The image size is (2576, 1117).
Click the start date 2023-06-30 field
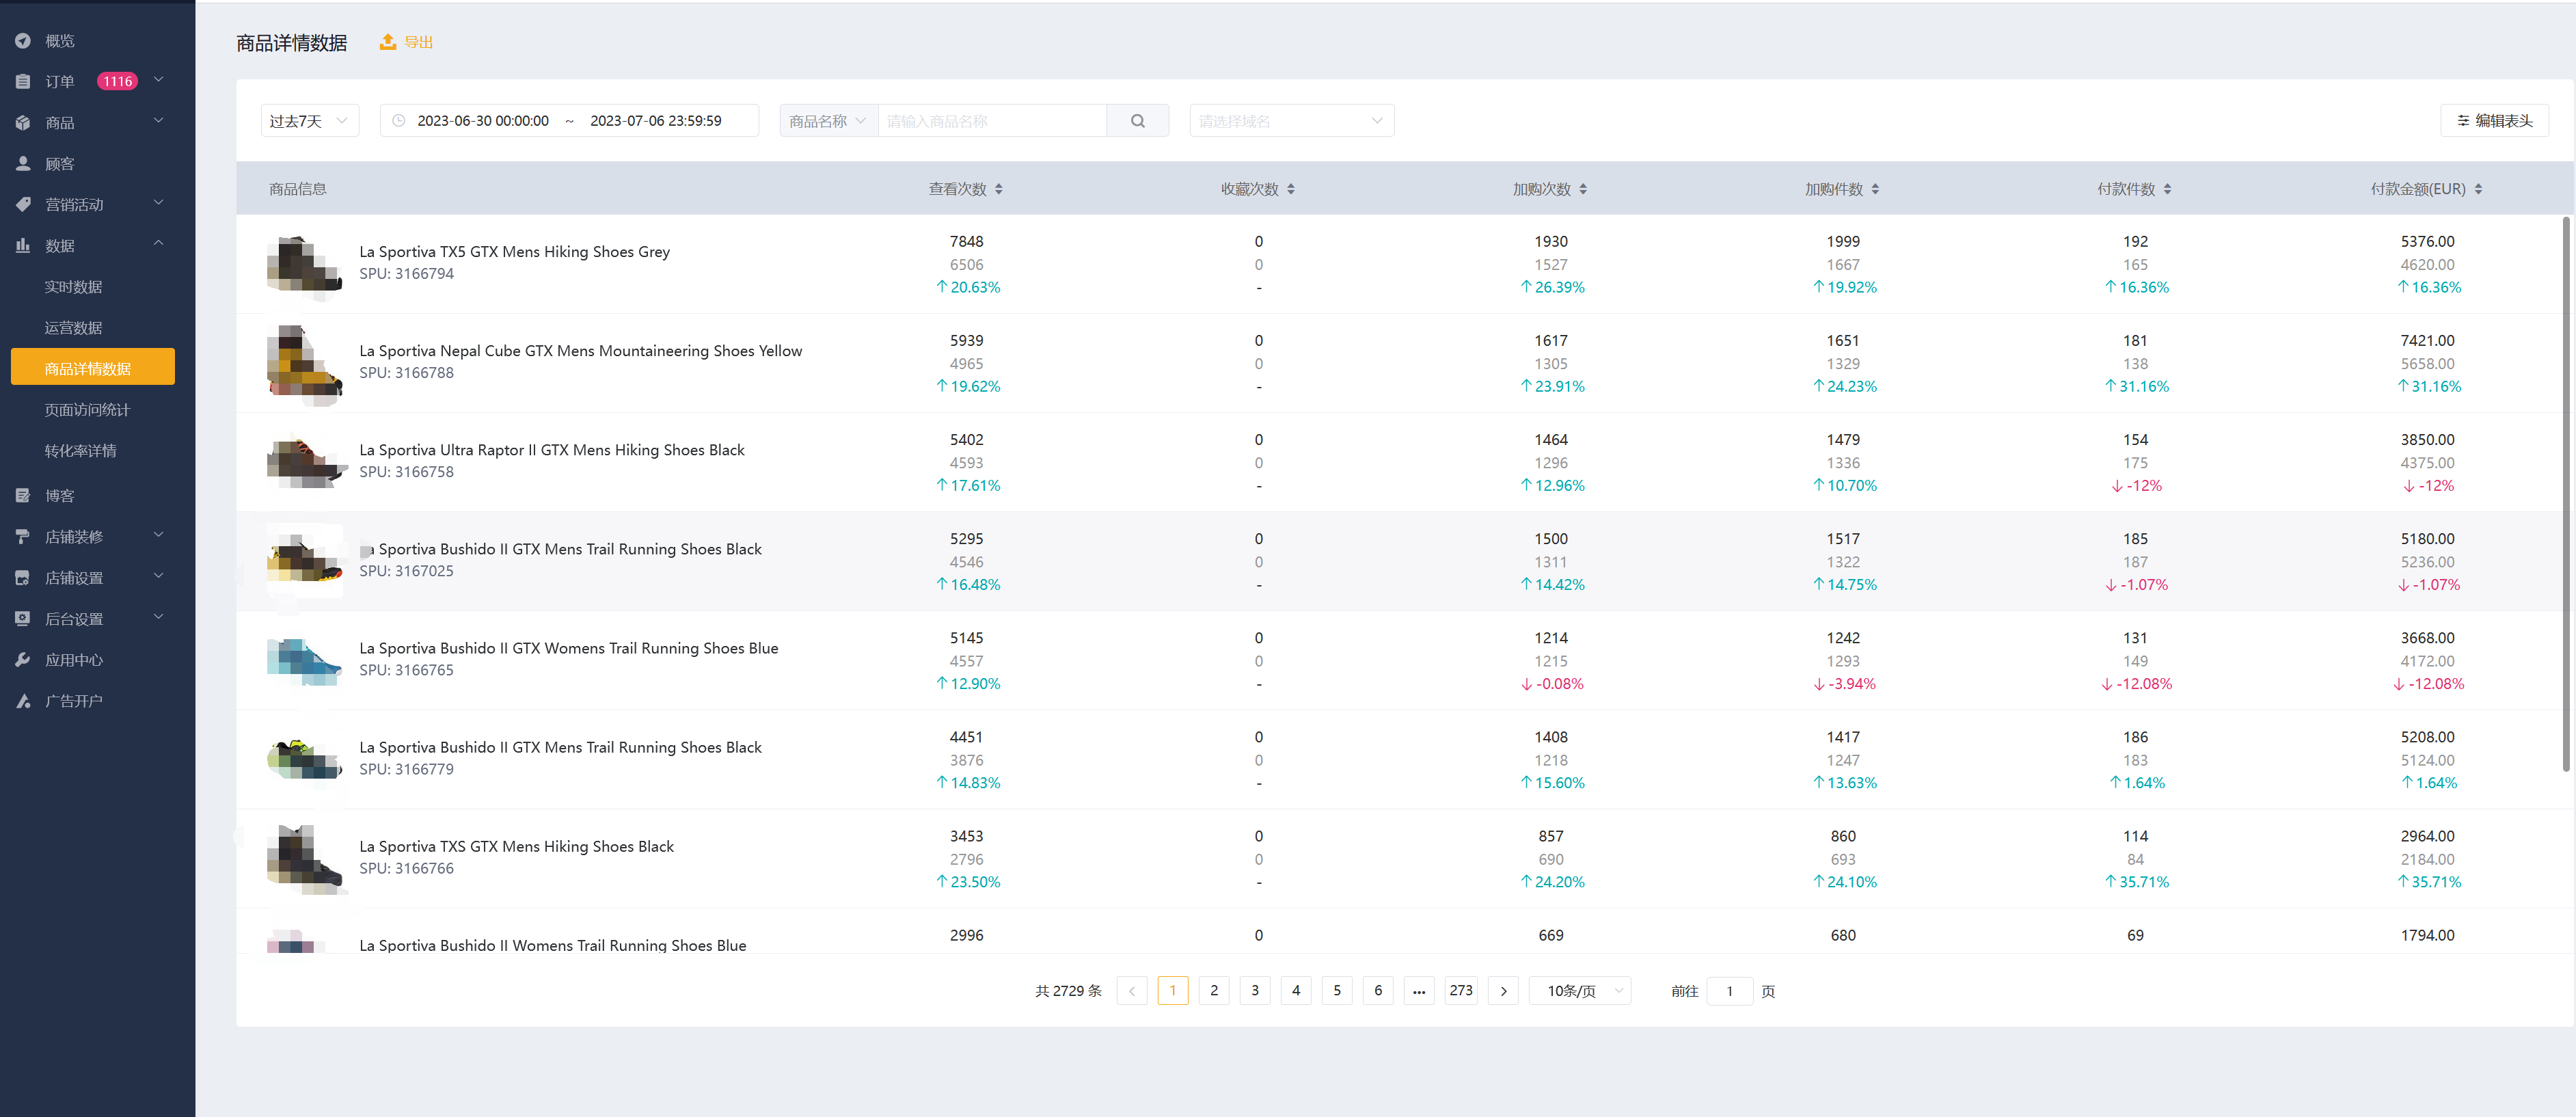(x=483, y=121)
